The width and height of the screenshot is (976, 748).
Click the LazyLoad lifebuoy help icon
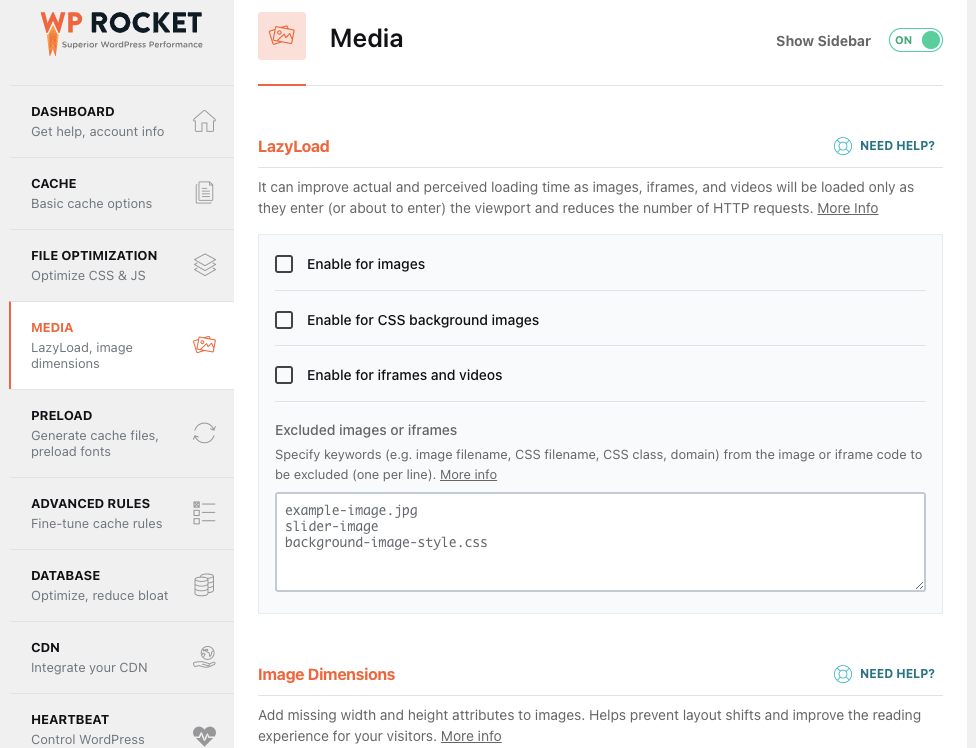pos(843,146)
